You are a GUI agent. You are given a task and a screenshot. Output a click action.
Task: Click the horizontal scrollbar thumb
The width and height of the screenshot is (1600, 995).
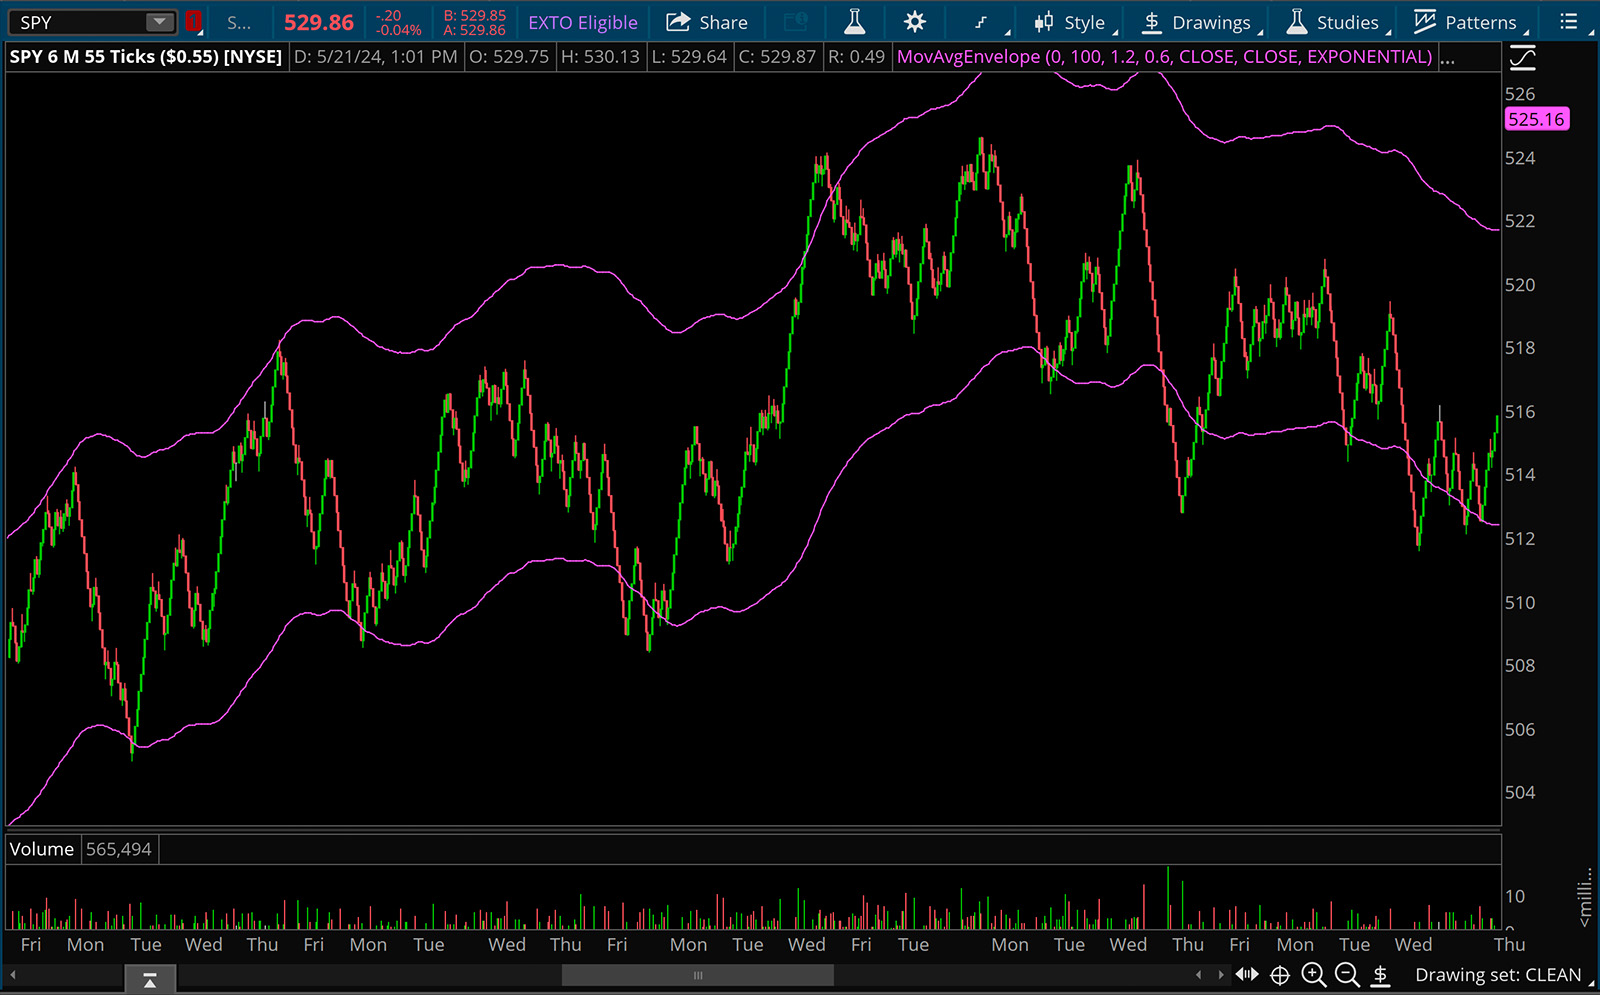click(697, 975)
